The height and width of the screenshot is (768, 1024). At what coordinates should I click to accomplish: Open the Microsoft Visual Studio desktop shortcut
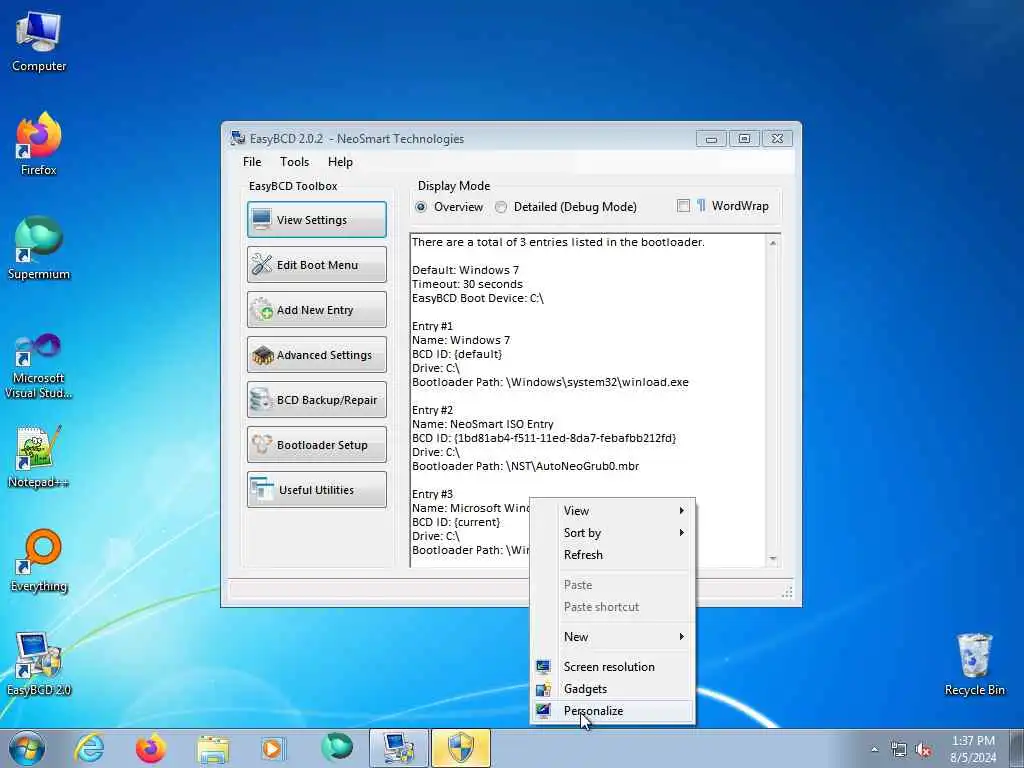coord(39,366)
